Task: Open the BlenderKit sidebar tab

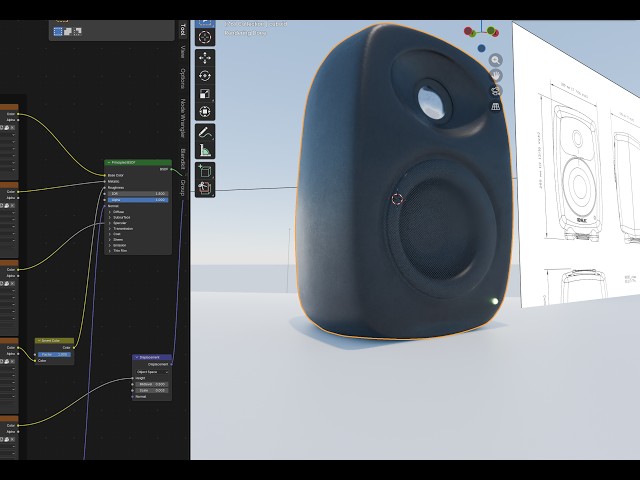Action: (x=183, y=159)
